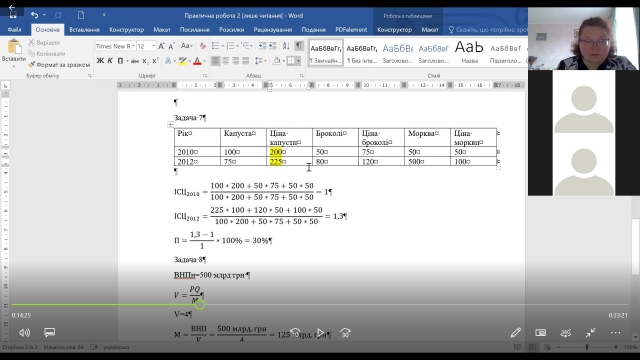Screen dimensions: 640x360
Task: Expand the font color dropdown arrow
Action: [204, 61]
